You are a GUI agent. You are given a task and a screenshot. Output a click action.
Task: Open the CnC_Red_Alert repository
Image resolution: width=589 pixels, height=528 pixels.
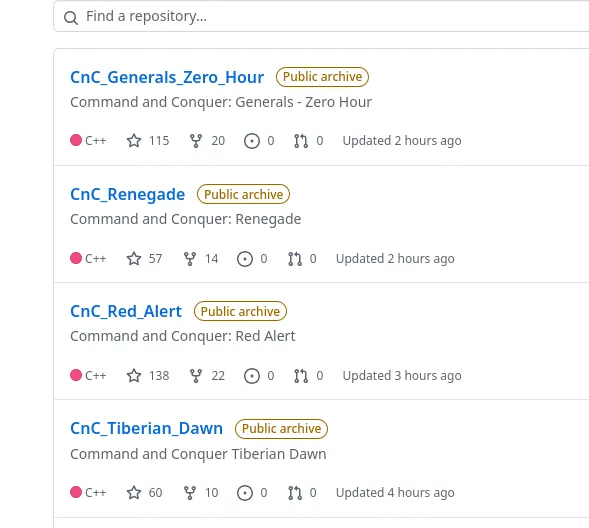tap(126, 311)
